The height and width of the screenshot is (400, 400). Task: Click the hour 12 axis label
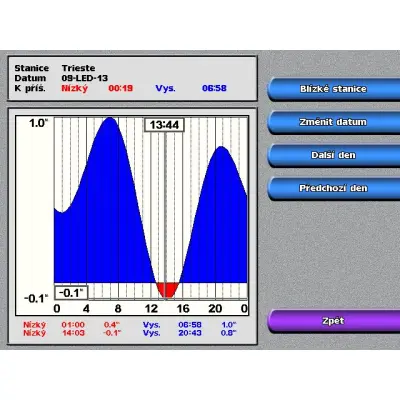click(x=151, y=309)
